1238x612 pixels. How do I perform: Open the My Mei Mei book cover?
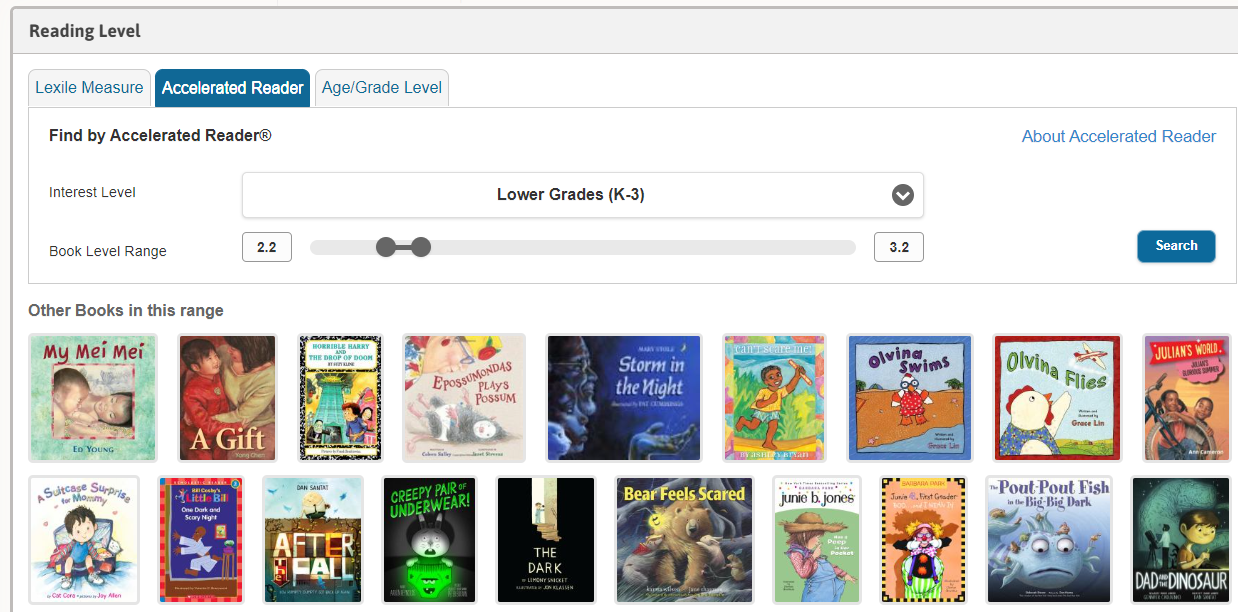[93, 398]
